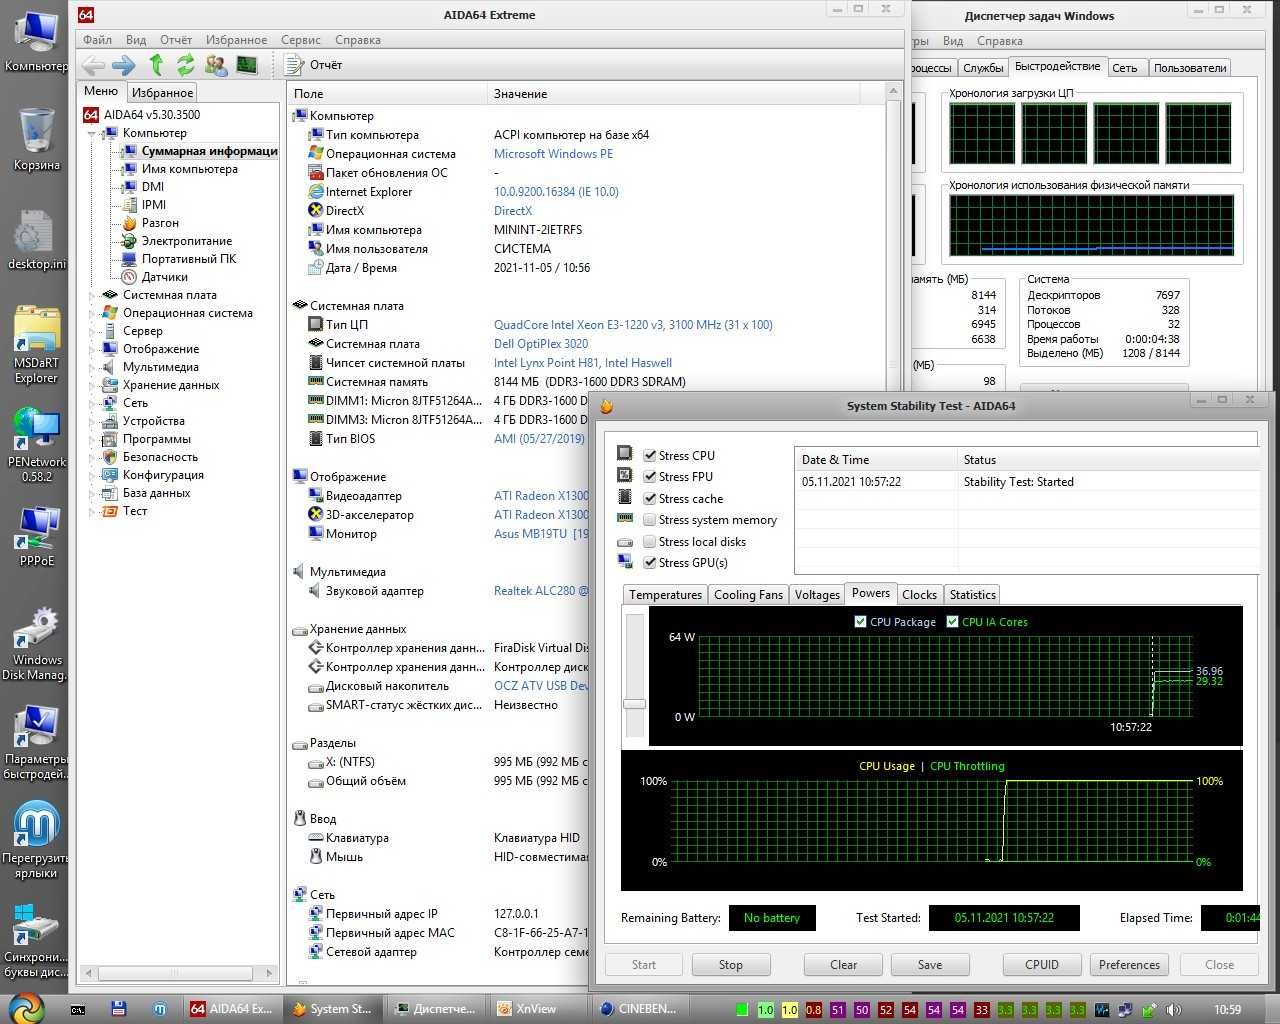Select the Разгон tree item
The width and height of the screenshot is (1280, 1024).
click(x=160, y=223)
